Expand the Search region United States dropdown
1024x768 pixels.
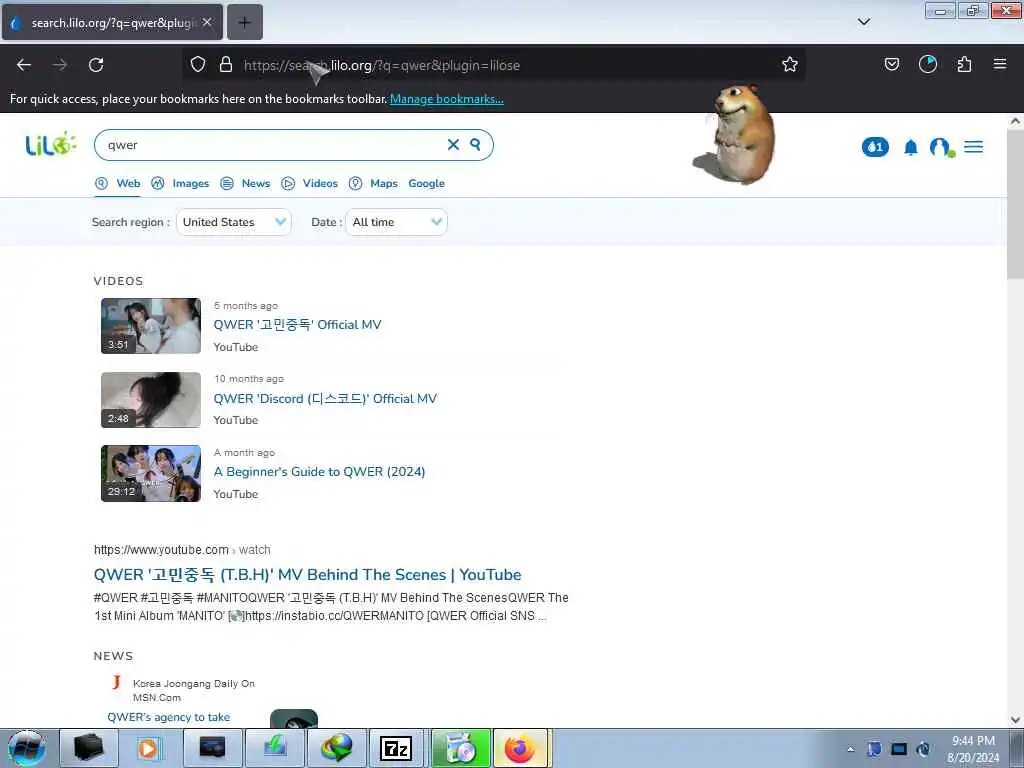(x=234, y=222)
